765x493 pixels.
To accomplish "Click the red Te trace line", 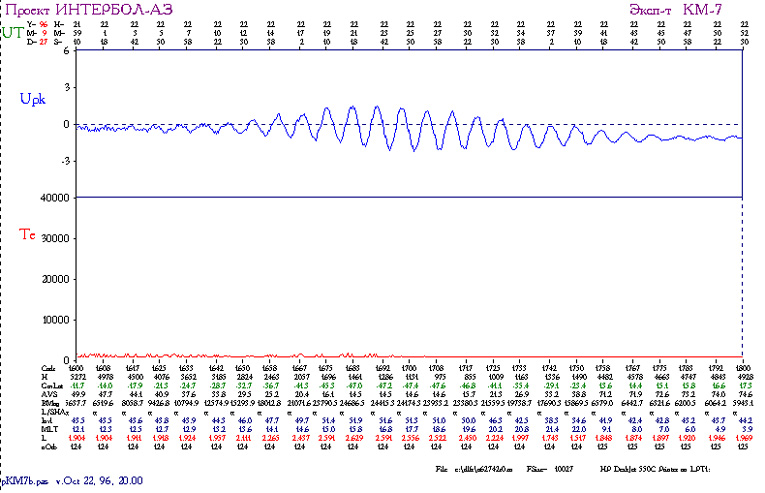I will coord(400,355).
